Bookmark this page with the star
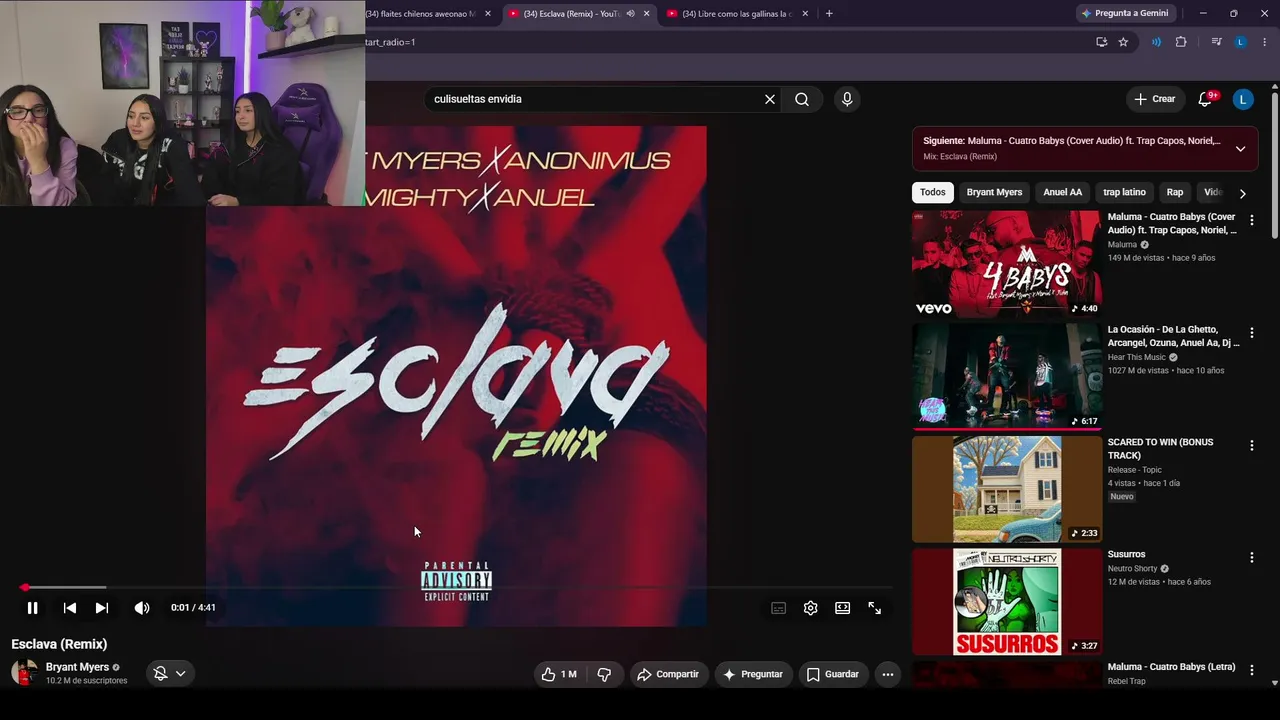 coord(1123,42)
